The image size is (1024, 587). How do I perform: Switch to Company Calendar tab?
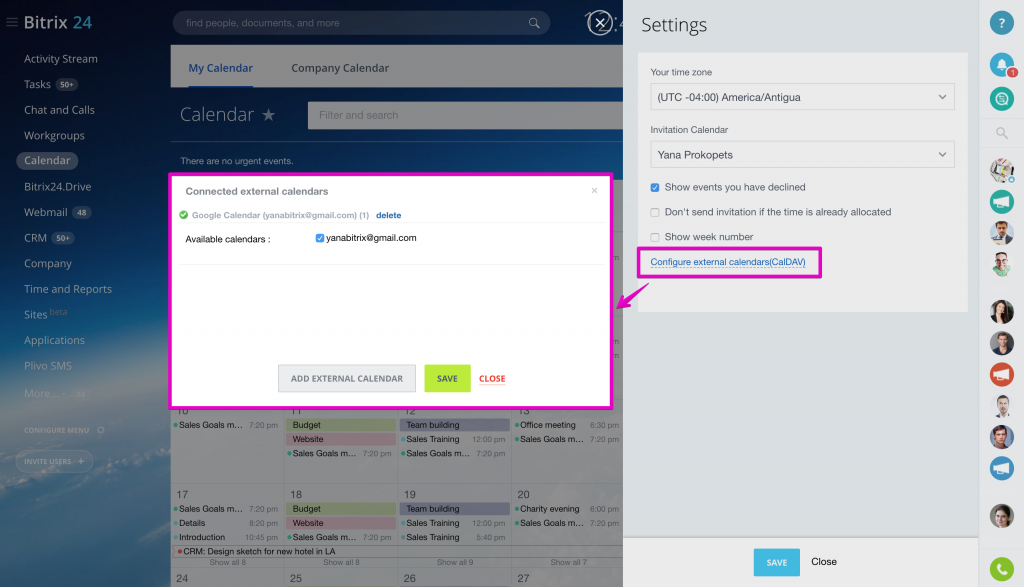(x=340, y=68)
